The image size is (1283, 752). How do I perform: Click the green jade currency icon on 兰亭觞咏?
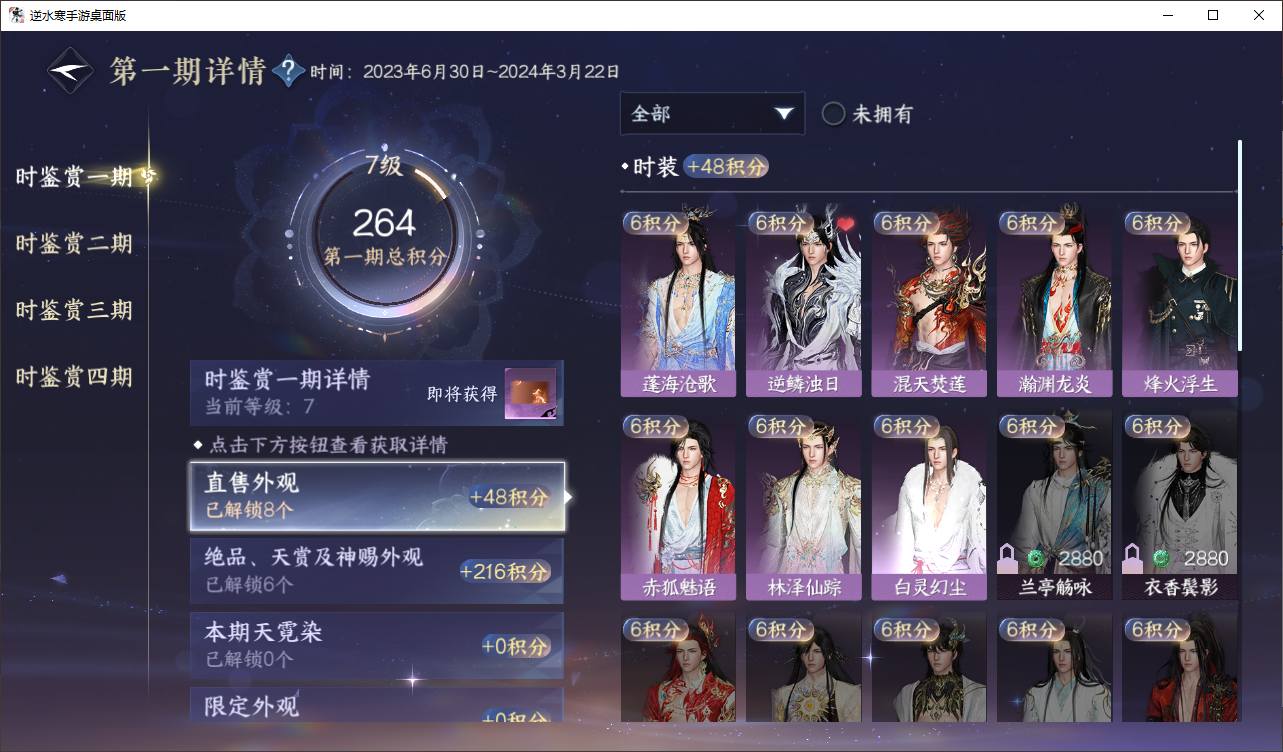tap(1036, 558)
